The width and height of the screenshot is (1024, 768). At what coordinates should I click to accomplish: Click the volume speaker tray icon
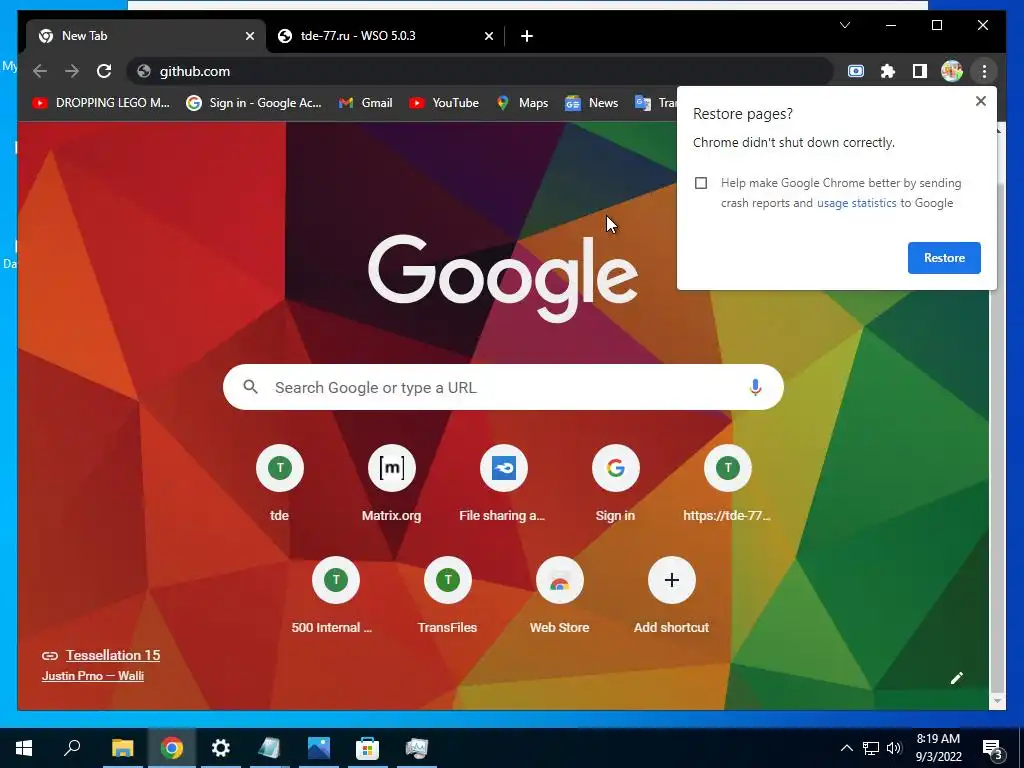click(x=894, y=748)
